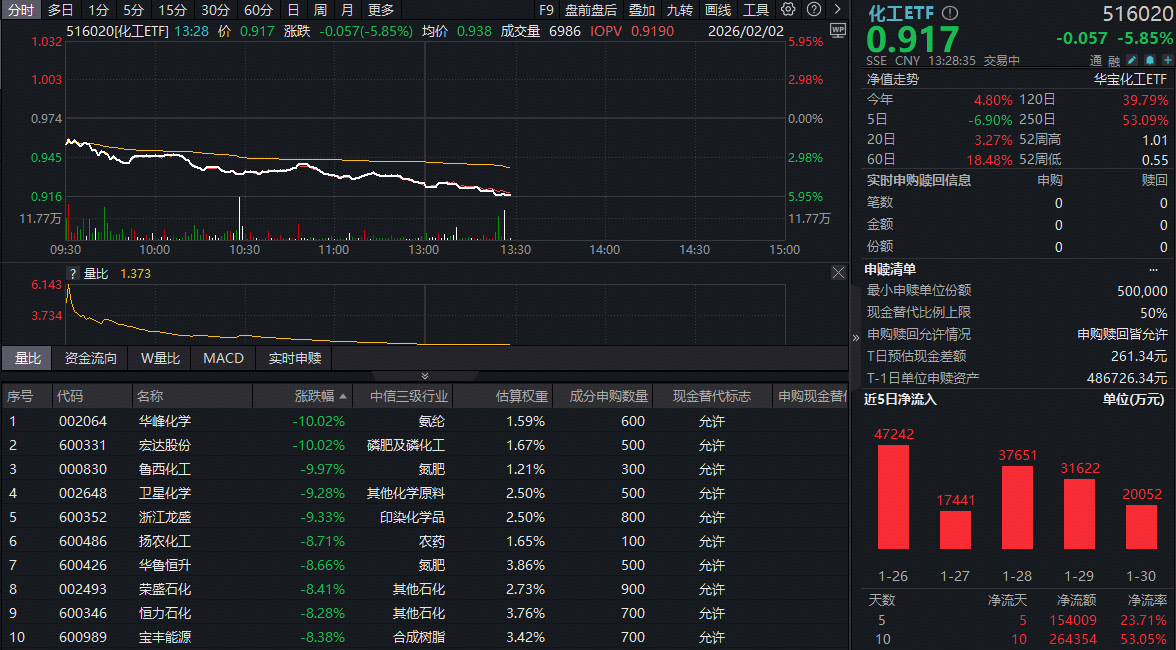Switch to the MACD tab
Viewport: 1176px width, 650px height.
(x=222, y=359)
